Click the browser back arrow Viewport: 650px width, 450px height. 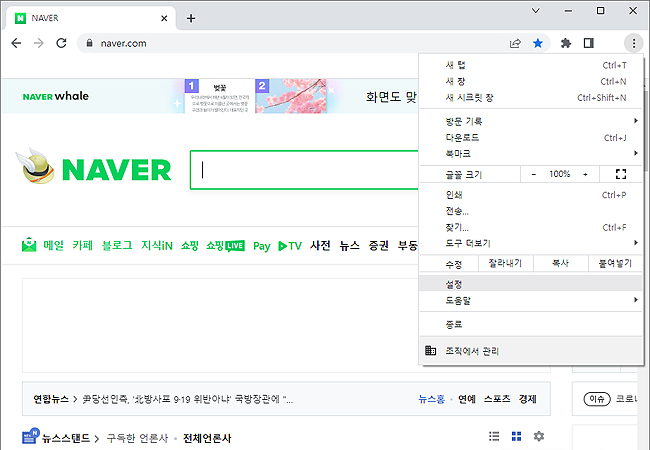pyautogui.click(x=16, y=43)
